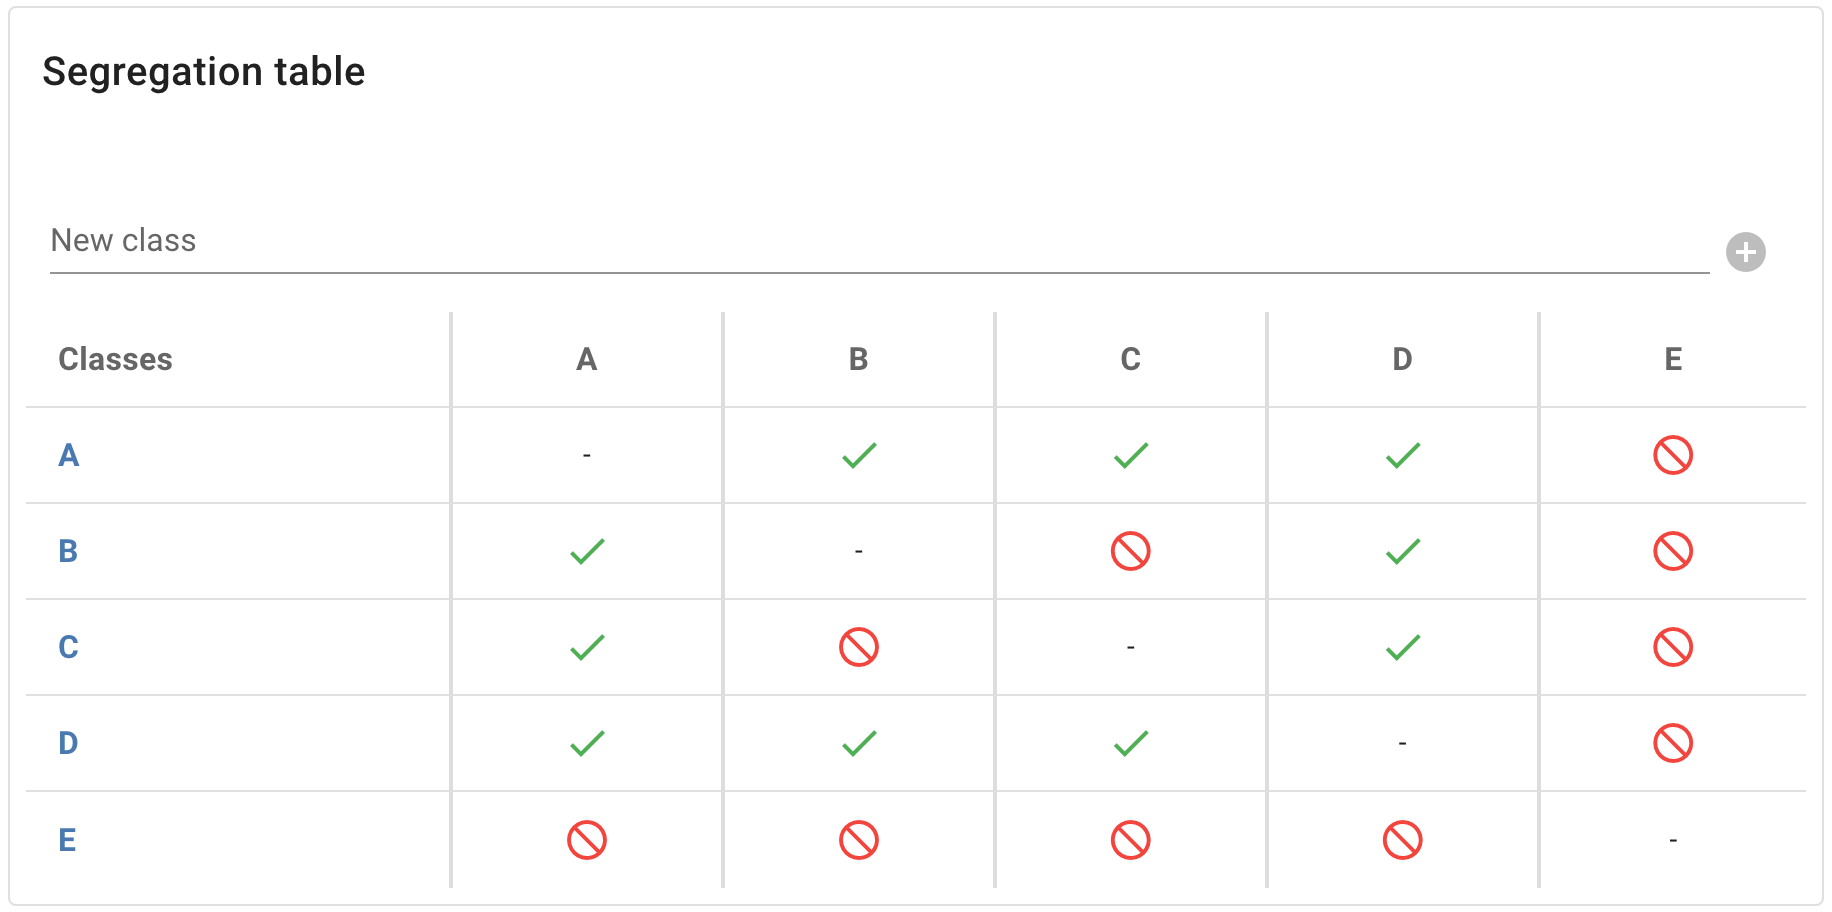Click the Classes header cell
This screenshot has width=1832, height=912.
[x=116, y=359]
